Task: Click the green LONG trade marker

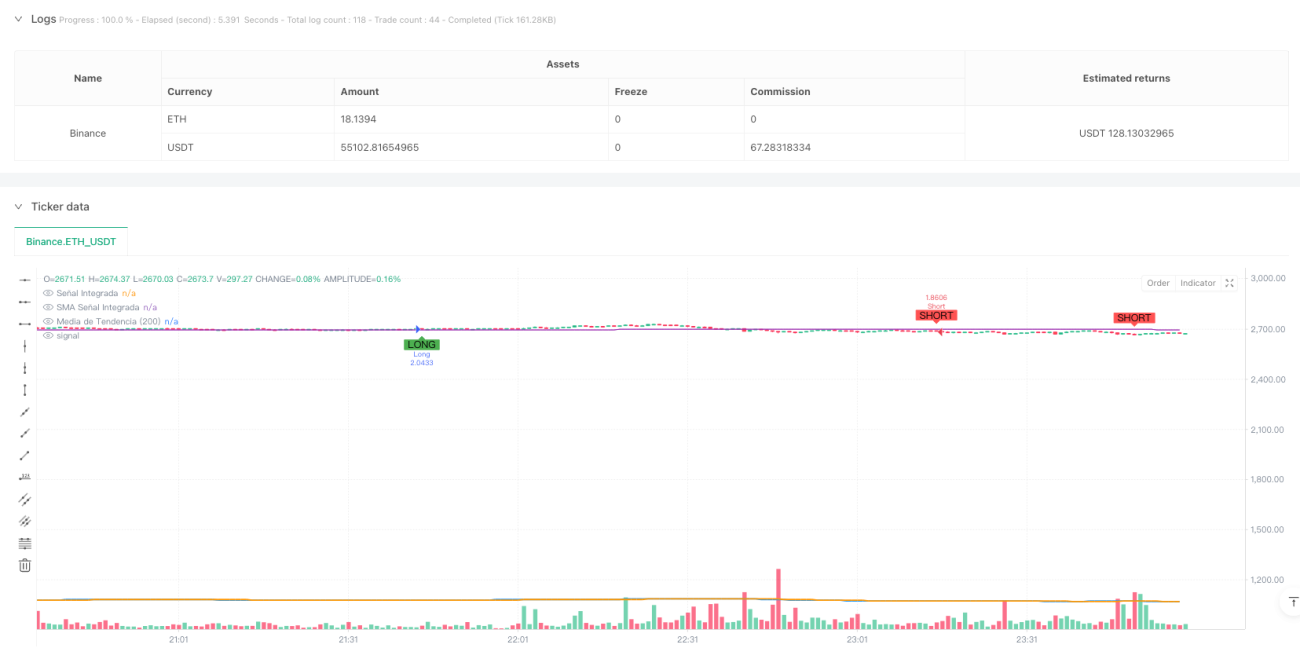Action: pos(422,344)
